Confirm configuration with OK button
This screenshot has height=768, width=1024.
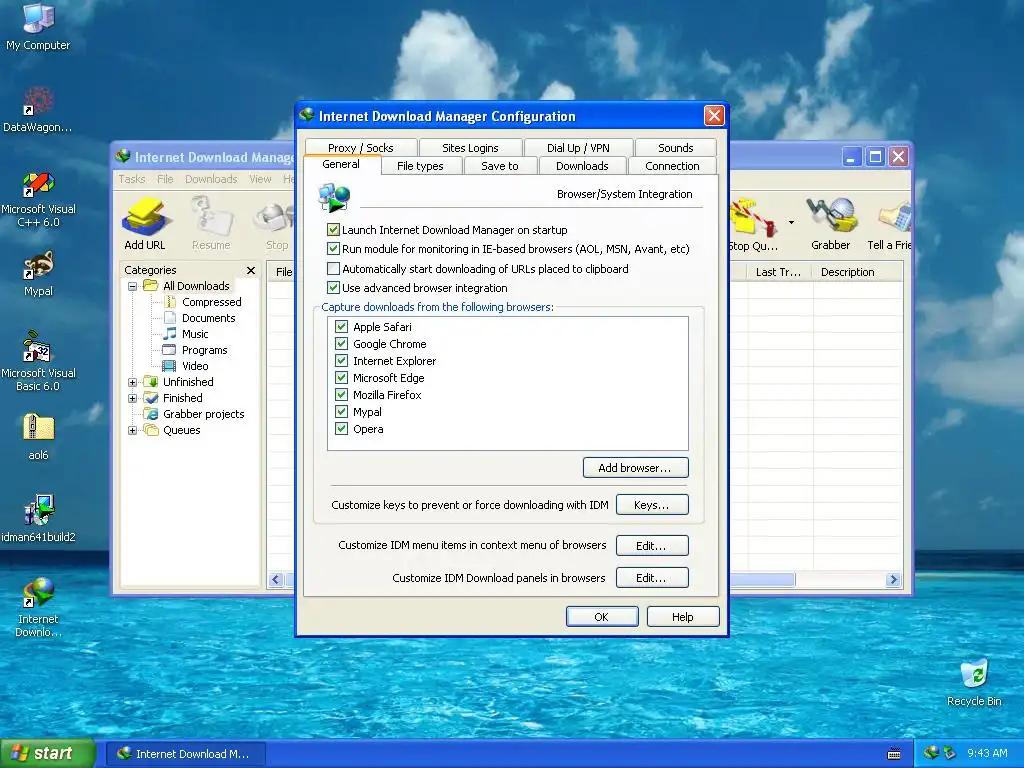tap(601, 616)
